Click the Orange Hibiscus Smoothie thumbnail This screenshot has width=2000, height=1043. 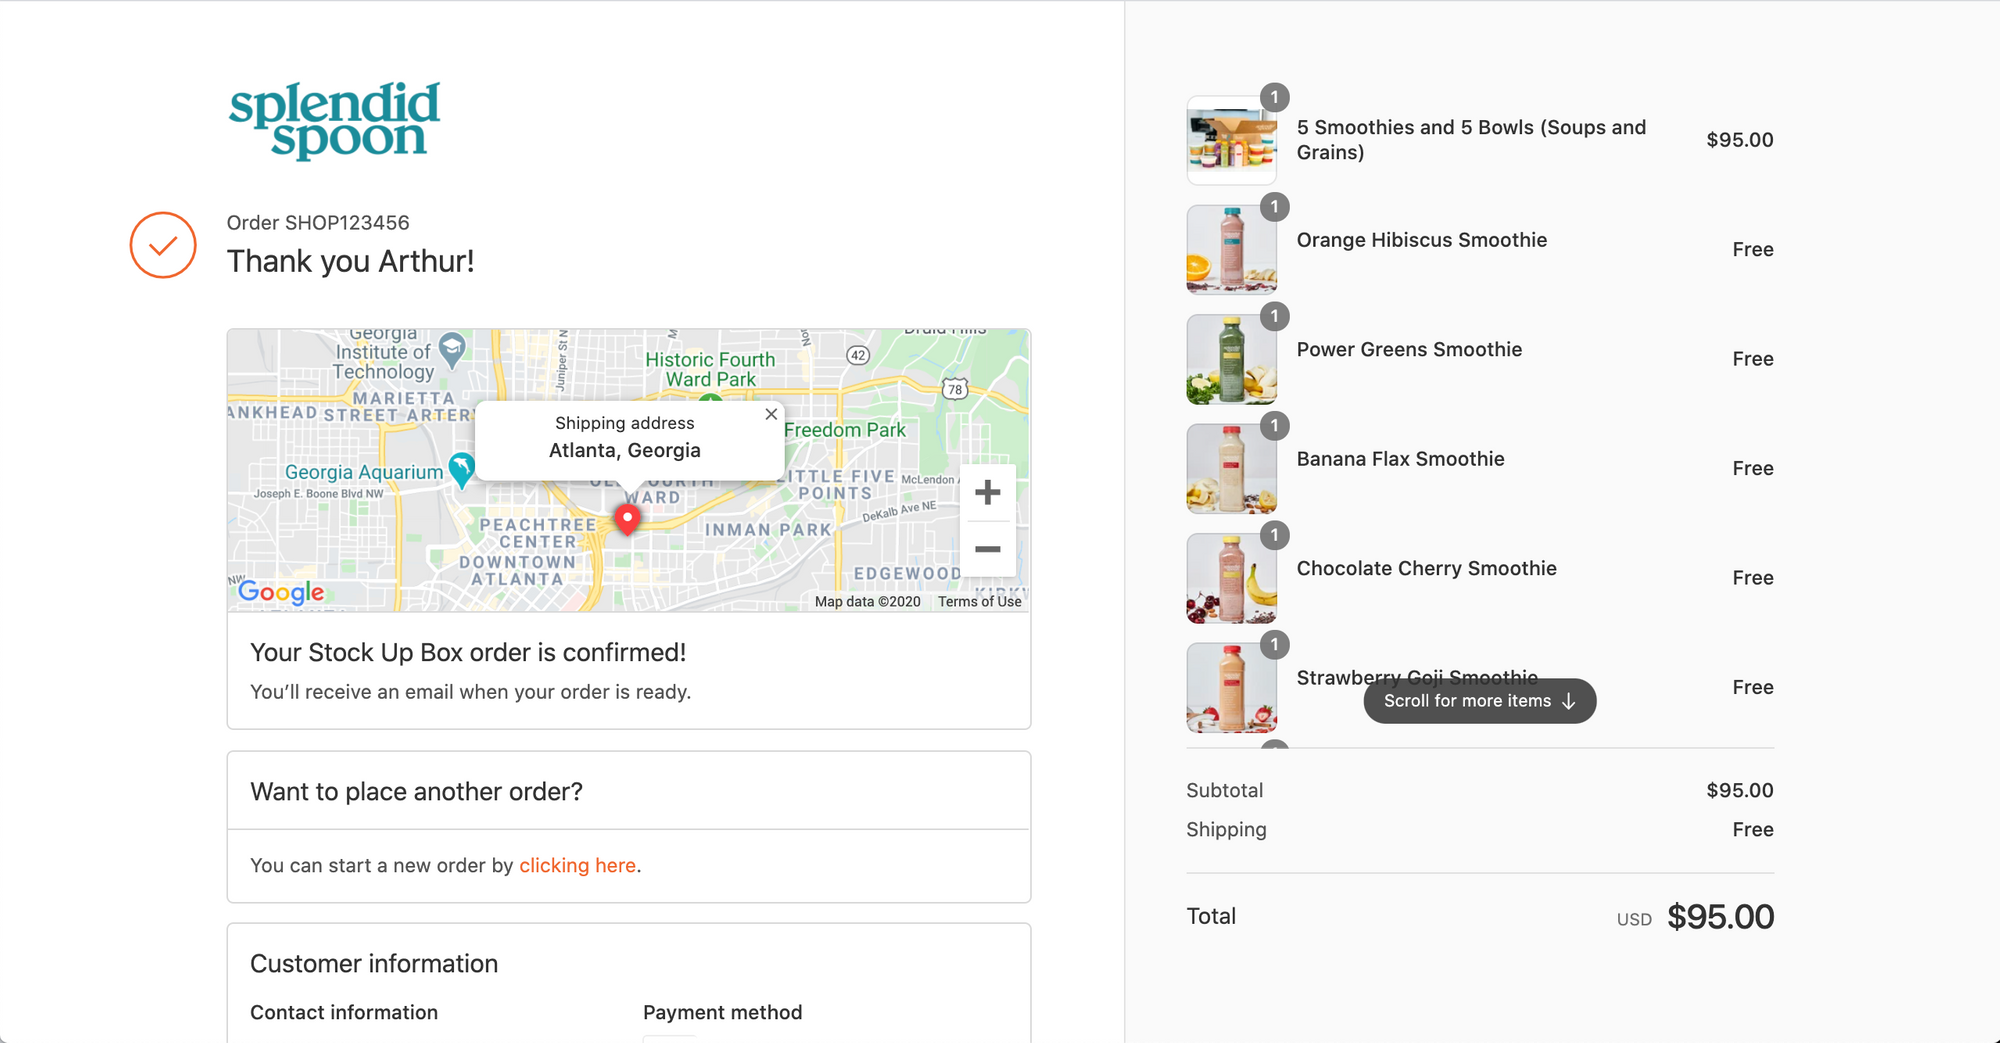[x=1231, y=249]
